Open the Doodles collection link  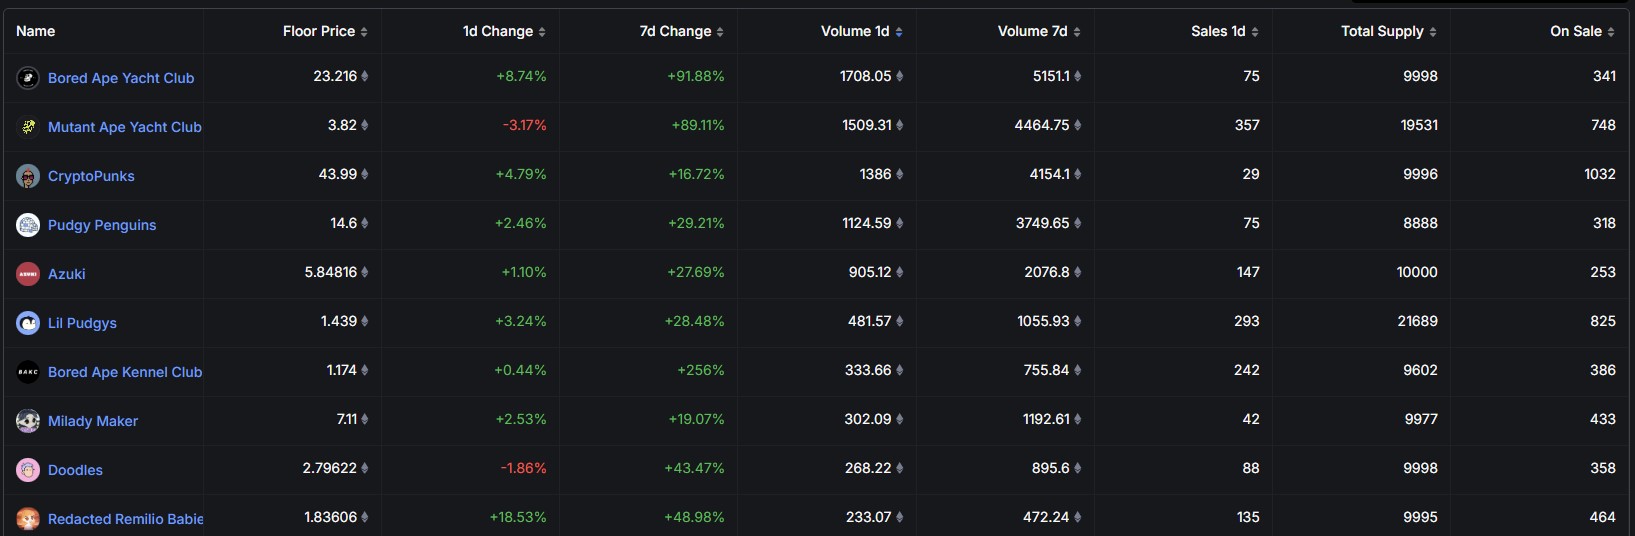coord(75,470)
